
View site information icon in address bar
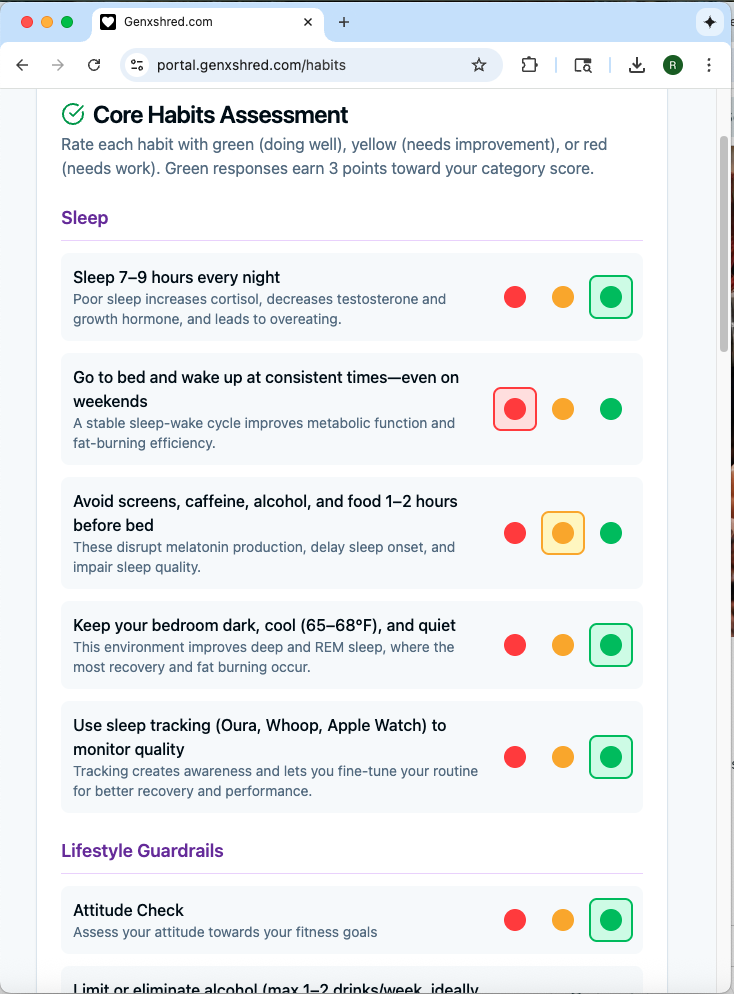(x=137, y=65)
